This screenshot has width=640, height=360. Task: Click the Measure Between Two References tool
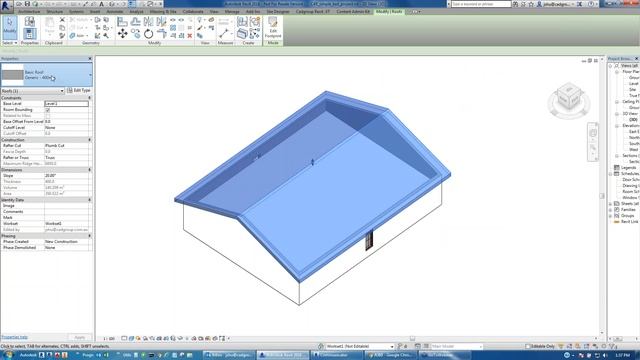point(224,33)
